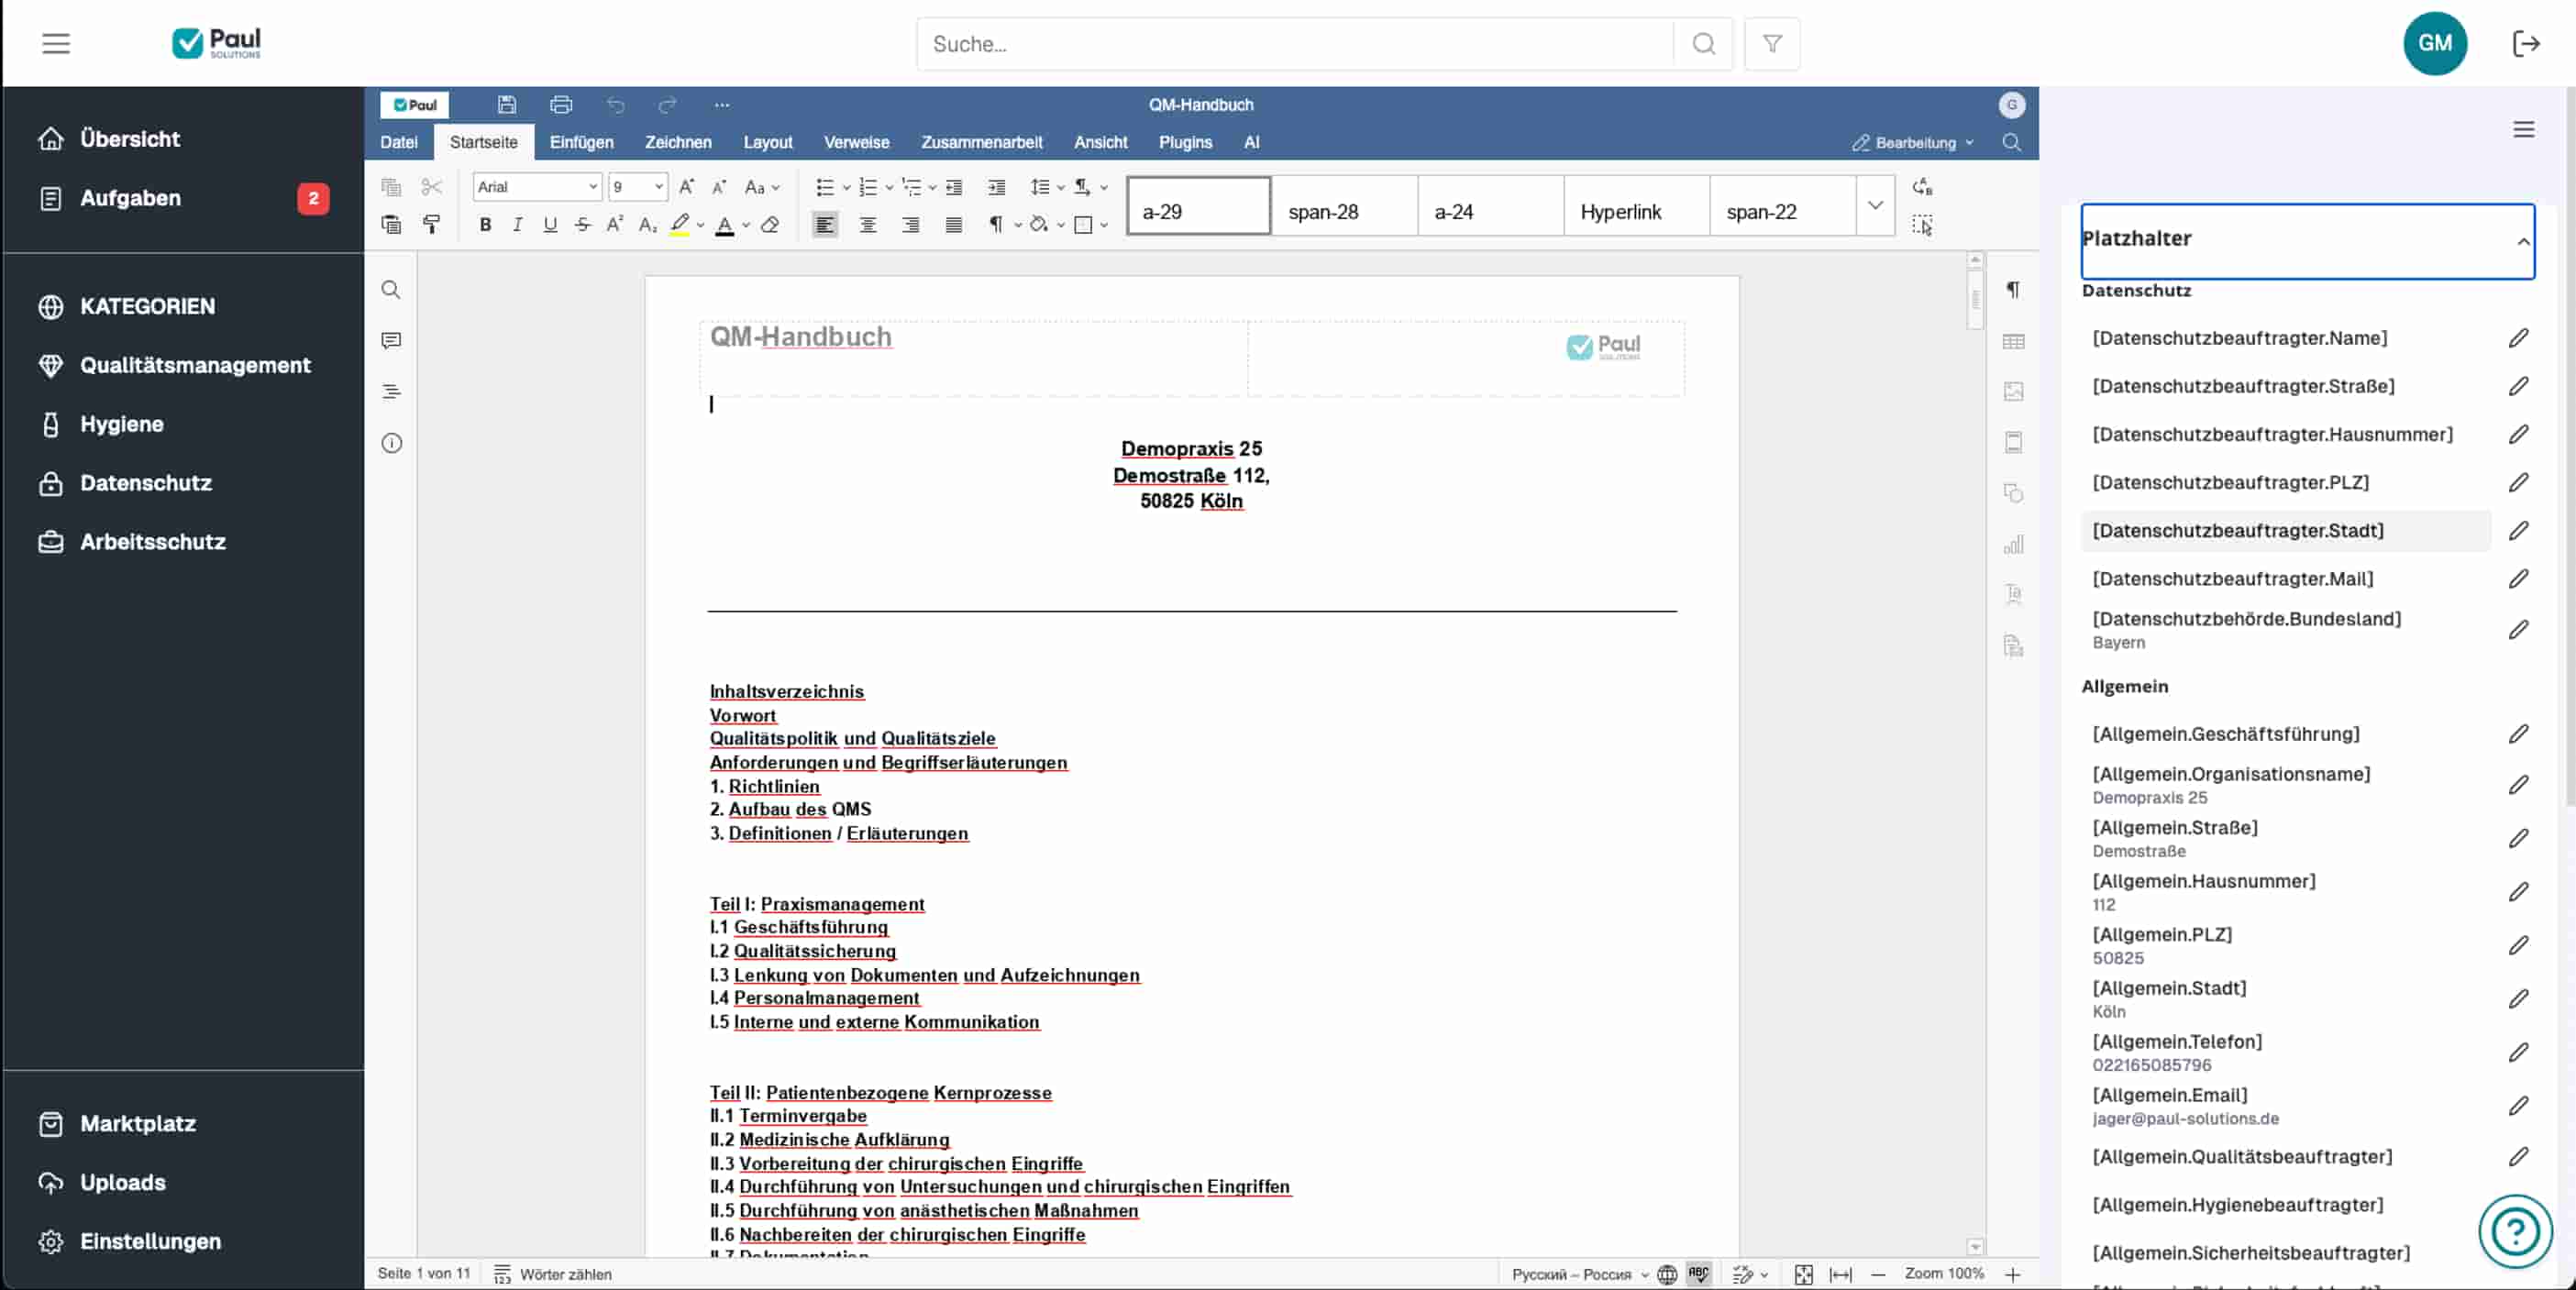2576x1290 pixels.
Task: Collapse the Platzhalter panel
Action: 2522,241
